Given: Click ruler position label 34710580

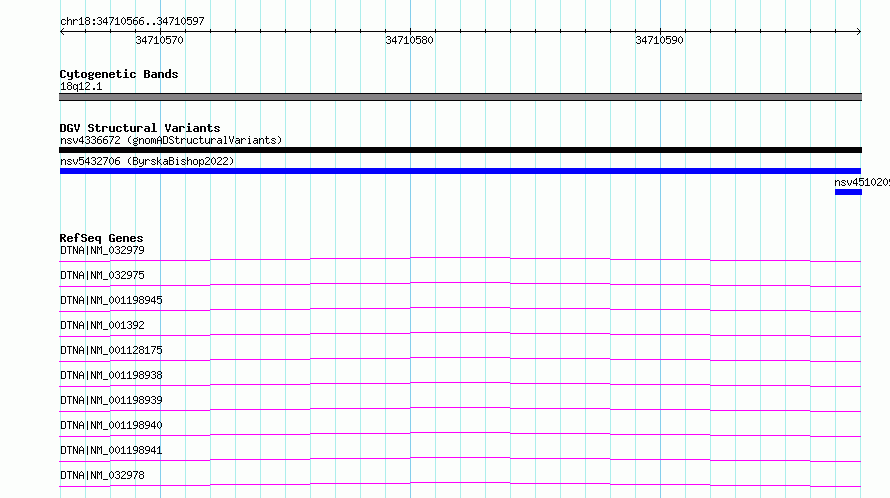Looking at the screenshot, I should click(409, 40).
